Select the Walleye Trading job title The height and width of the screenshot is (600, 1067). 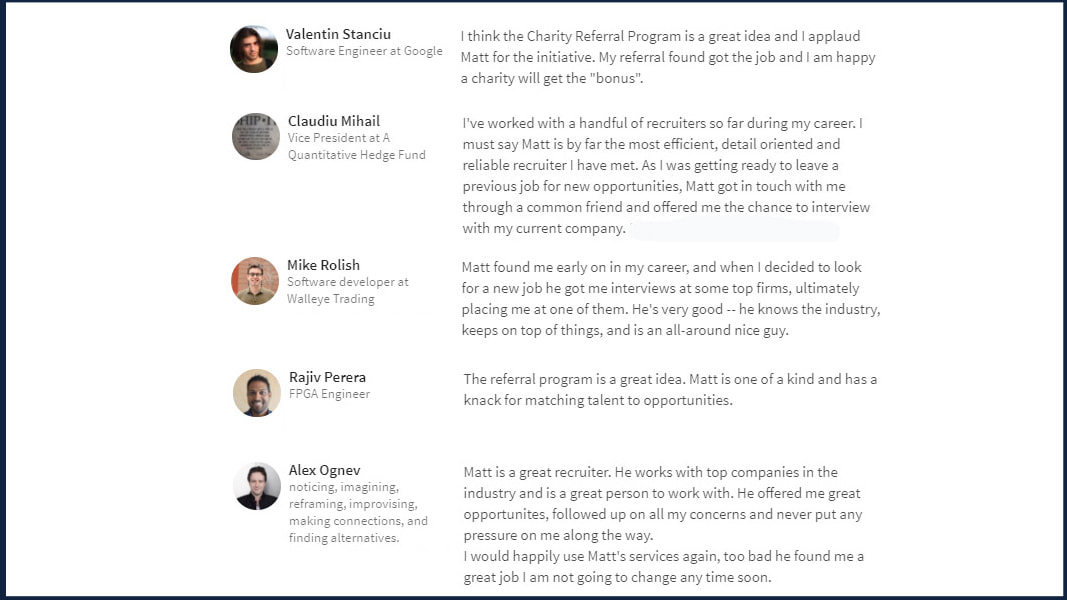click(348, 290)
